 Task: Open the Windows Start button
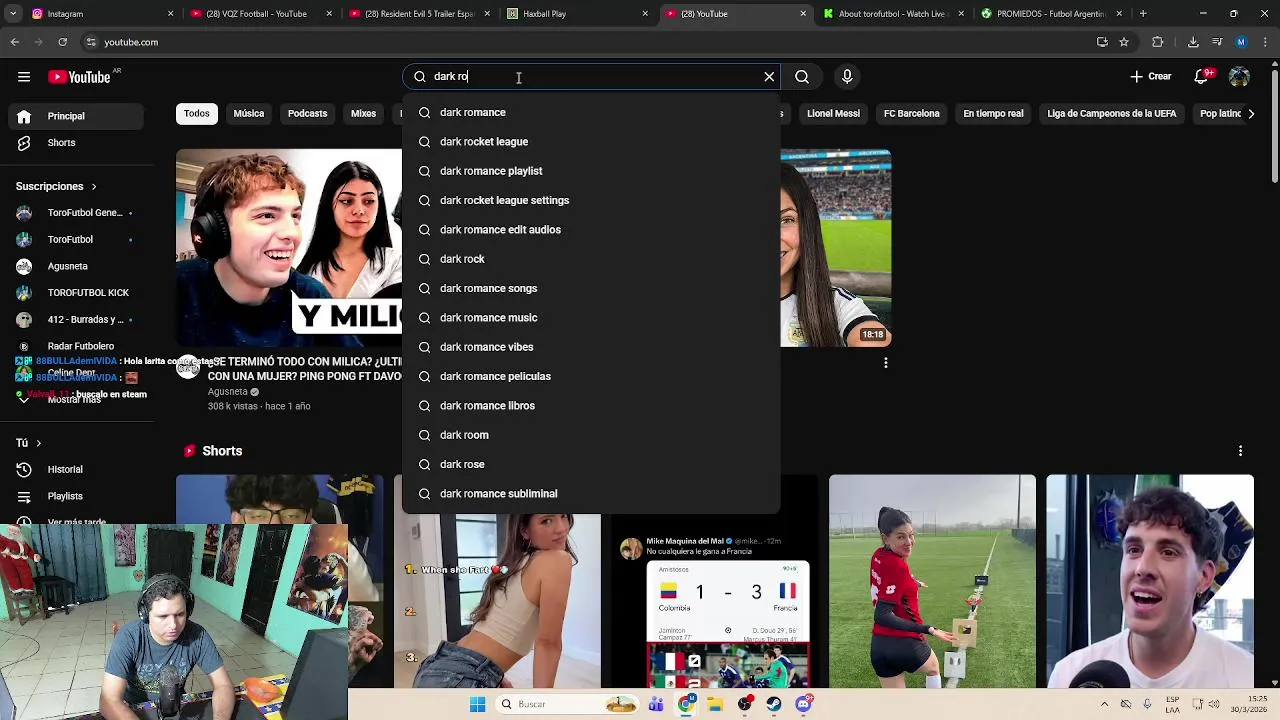pos(477,704)
